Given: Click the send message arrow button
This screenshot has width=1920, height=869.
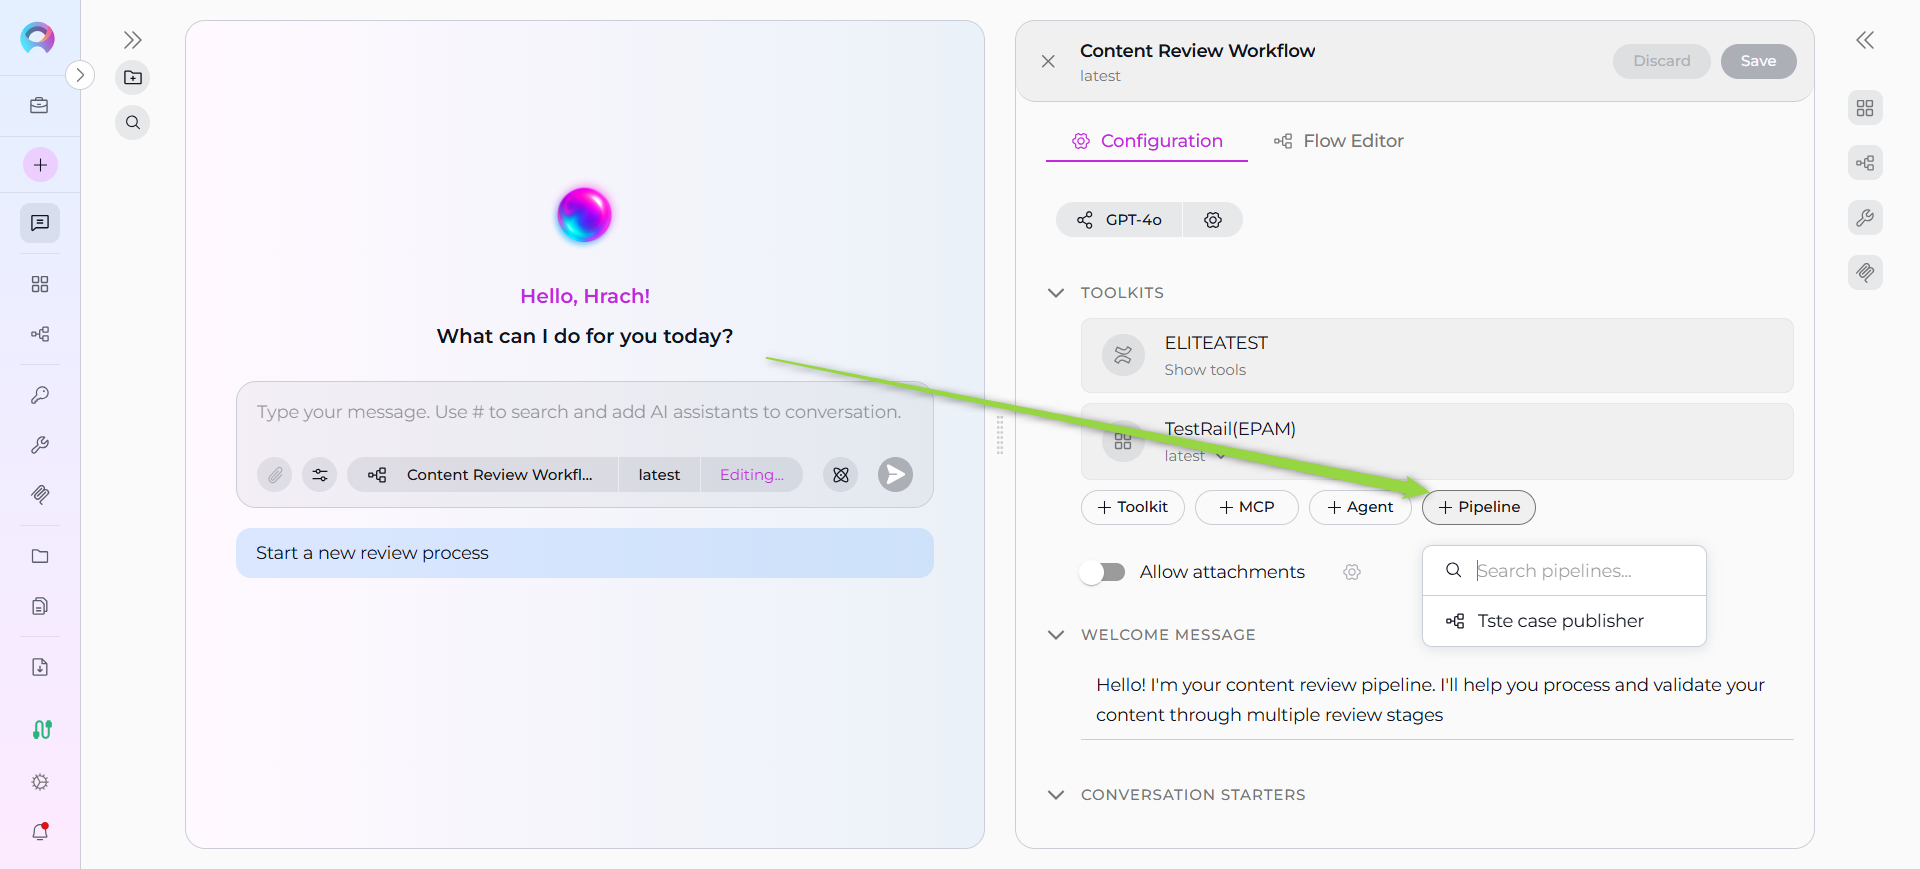Looking at the screenshot, I should click(895, 475).
